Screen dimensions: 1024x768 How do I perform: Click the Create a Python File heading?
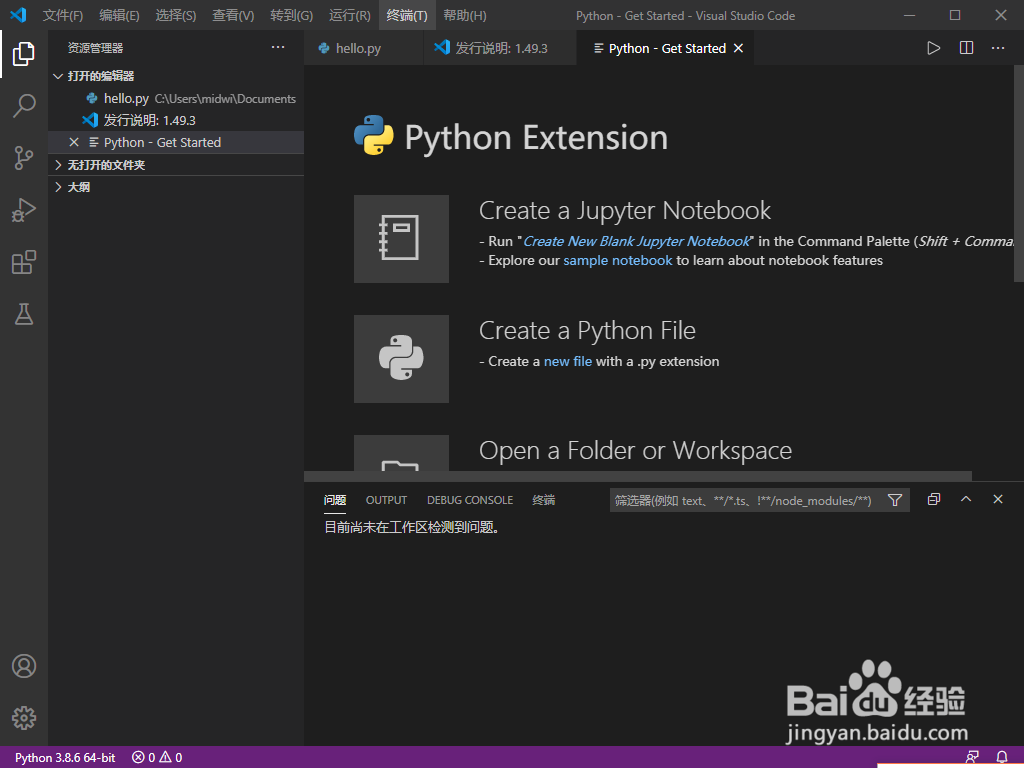[x=588, y=331]
